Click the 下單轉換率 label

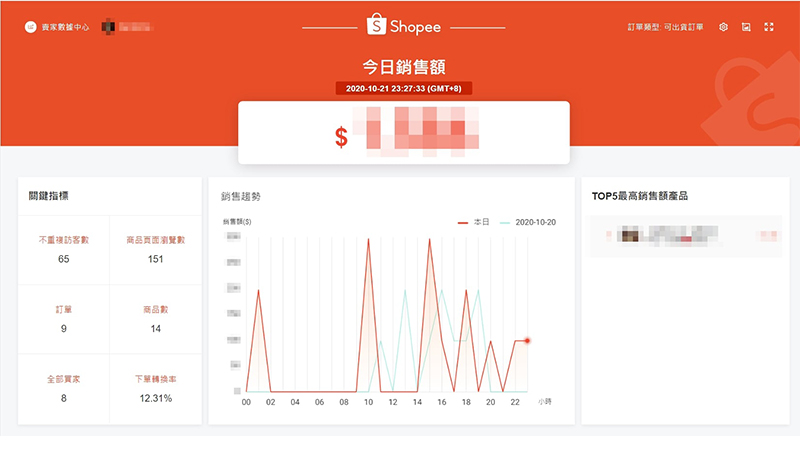(156, 379)
